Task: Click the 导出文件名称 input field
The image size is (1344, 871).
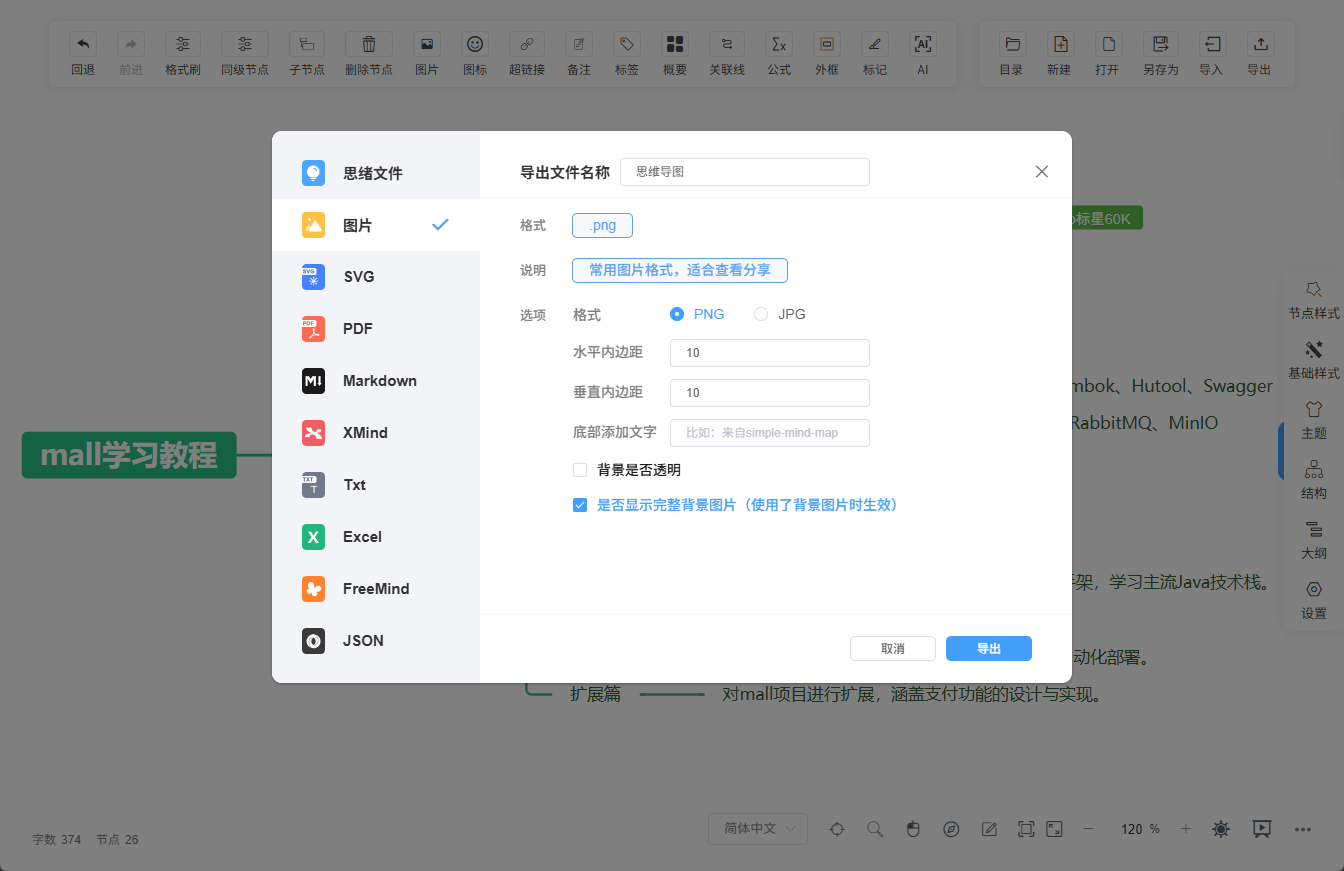Action: click(744, 172)
